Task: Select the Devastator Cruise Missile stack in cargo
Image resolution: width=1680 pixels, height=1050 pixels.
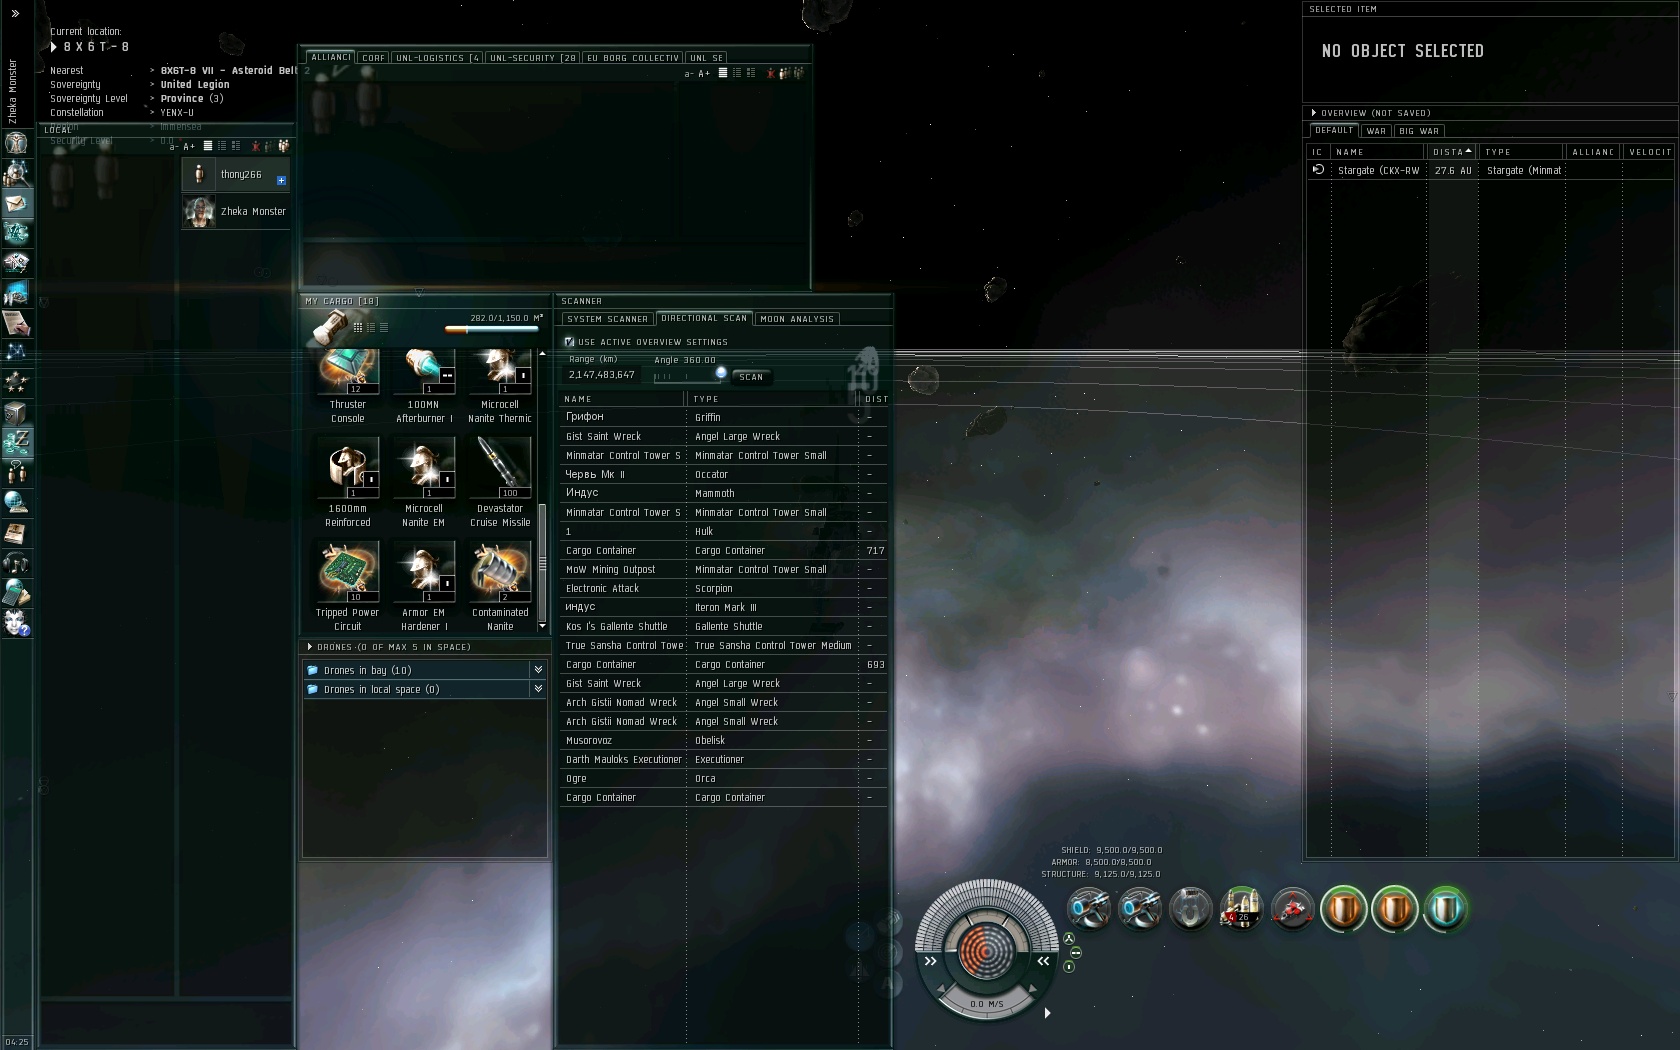Action: (x=500, y=481)
